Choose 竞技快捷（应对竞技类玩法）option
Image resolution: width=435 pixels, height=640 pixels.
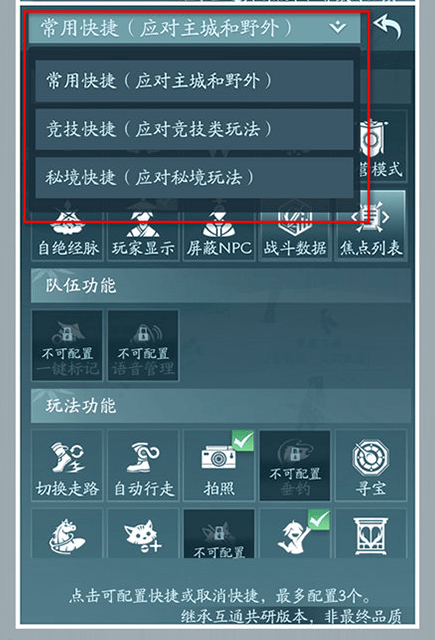[194, 129]
